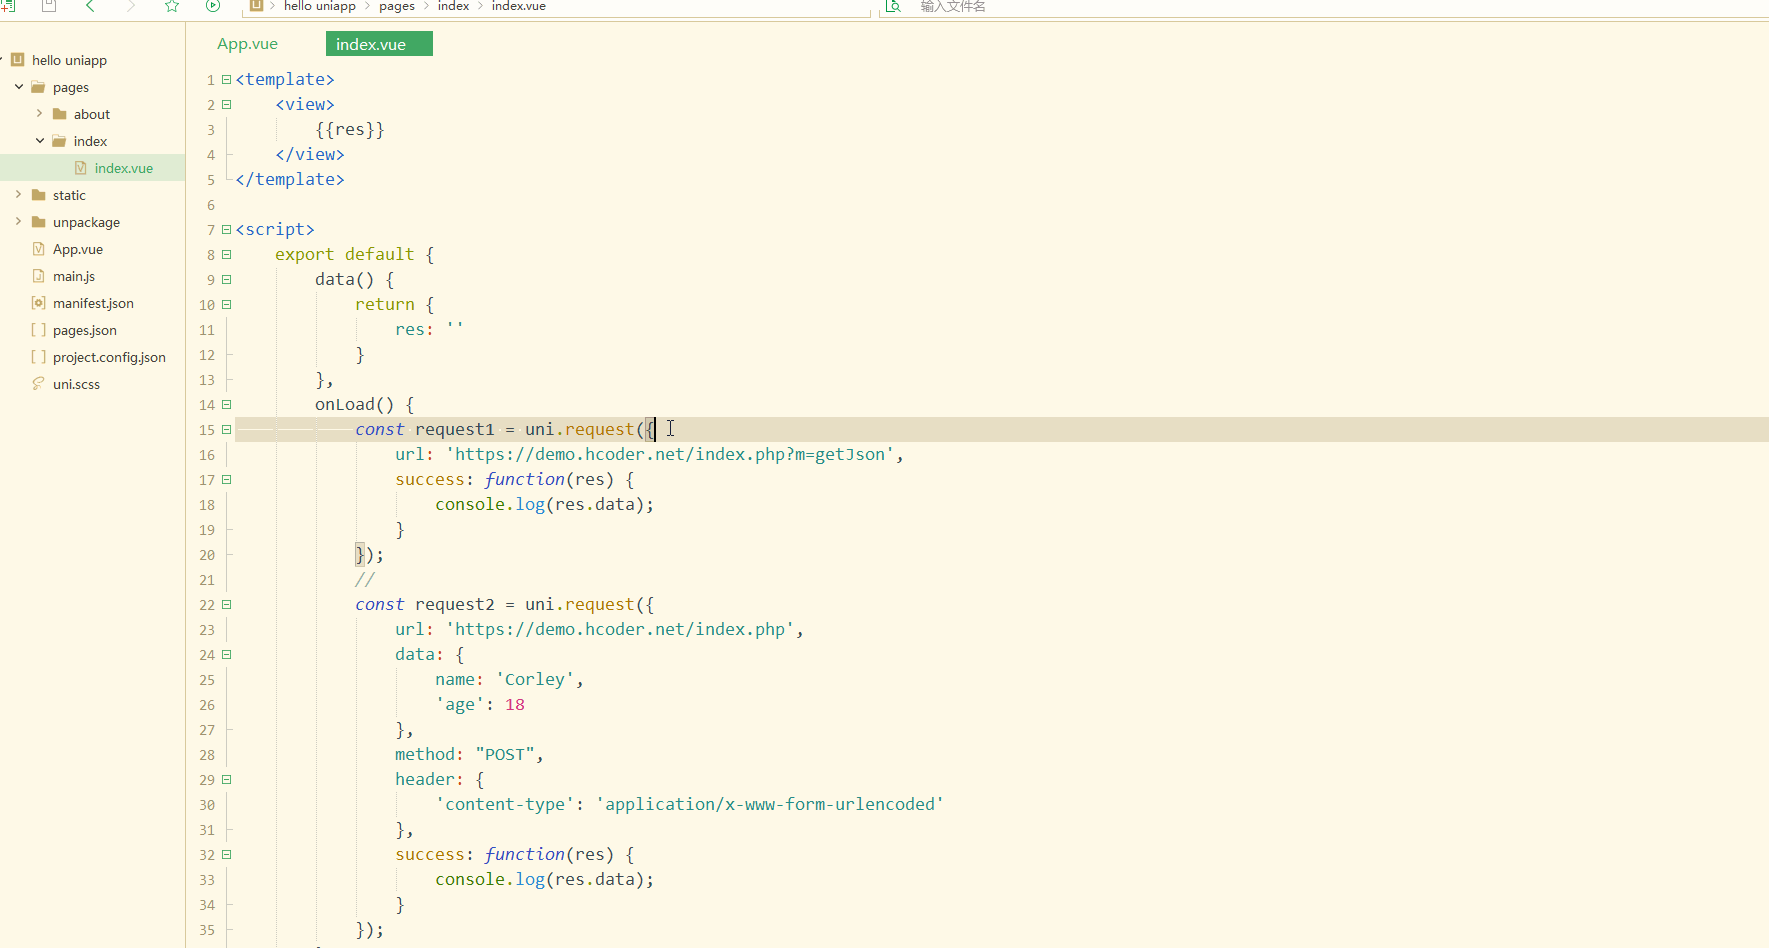Open pages.json from project tree
Viewport: 1769px width, 948px height.
85,330
